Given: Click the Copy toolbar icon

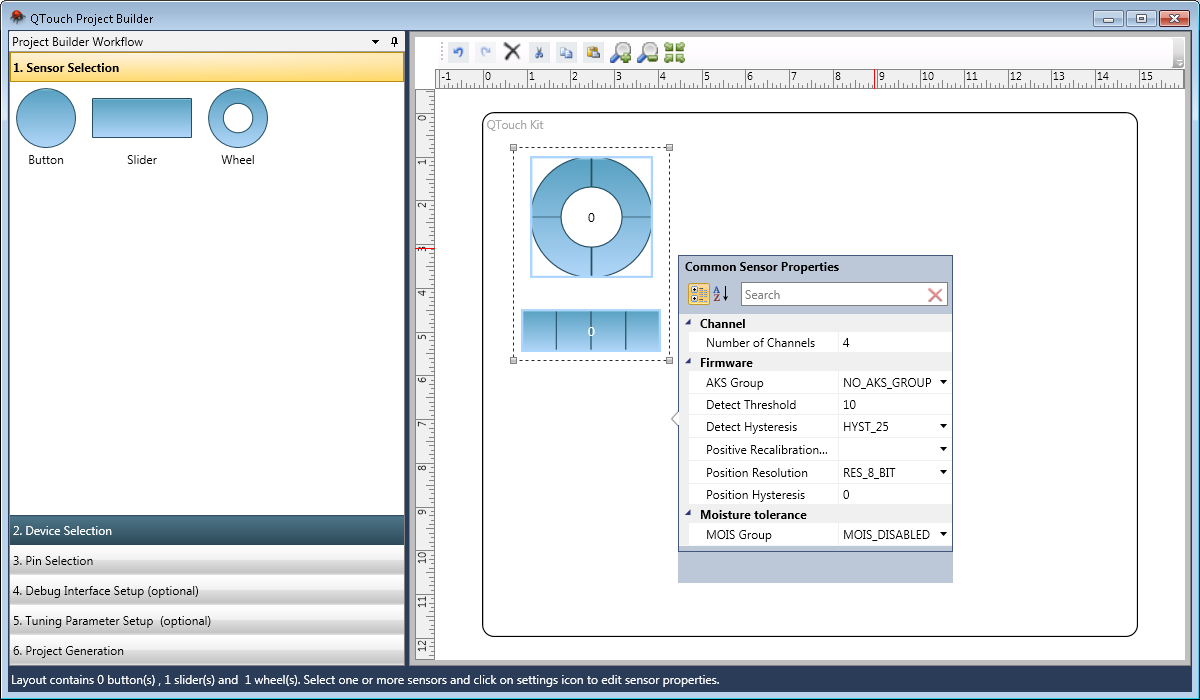Looking at the screenshot, I should tap(566, 52).
